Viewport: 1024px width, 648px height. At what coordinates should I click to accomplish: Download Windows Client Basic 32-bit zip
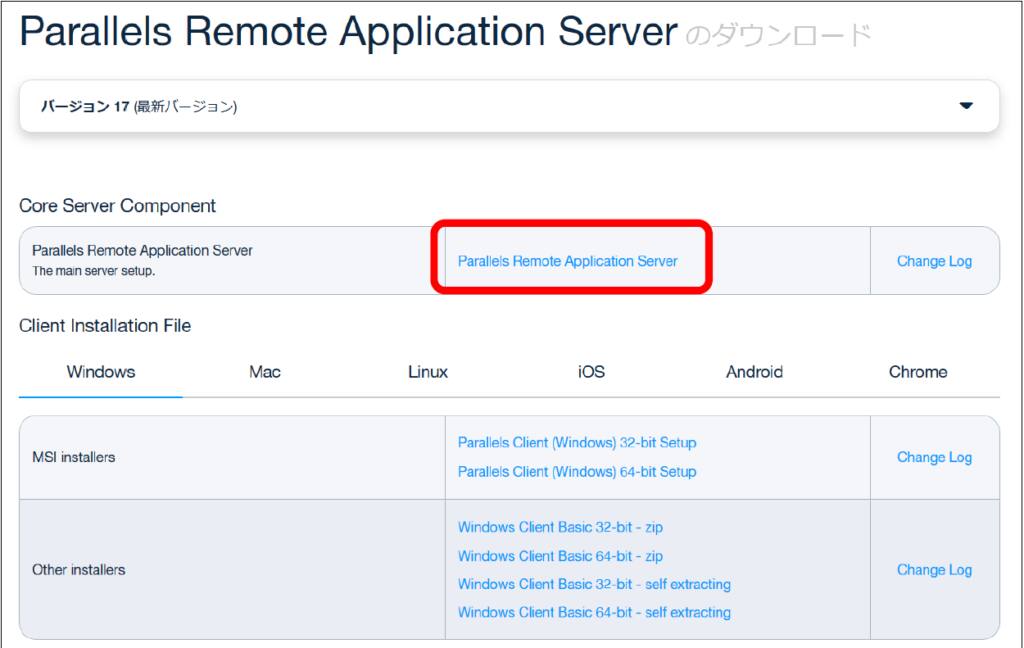(x=560, y=527)
